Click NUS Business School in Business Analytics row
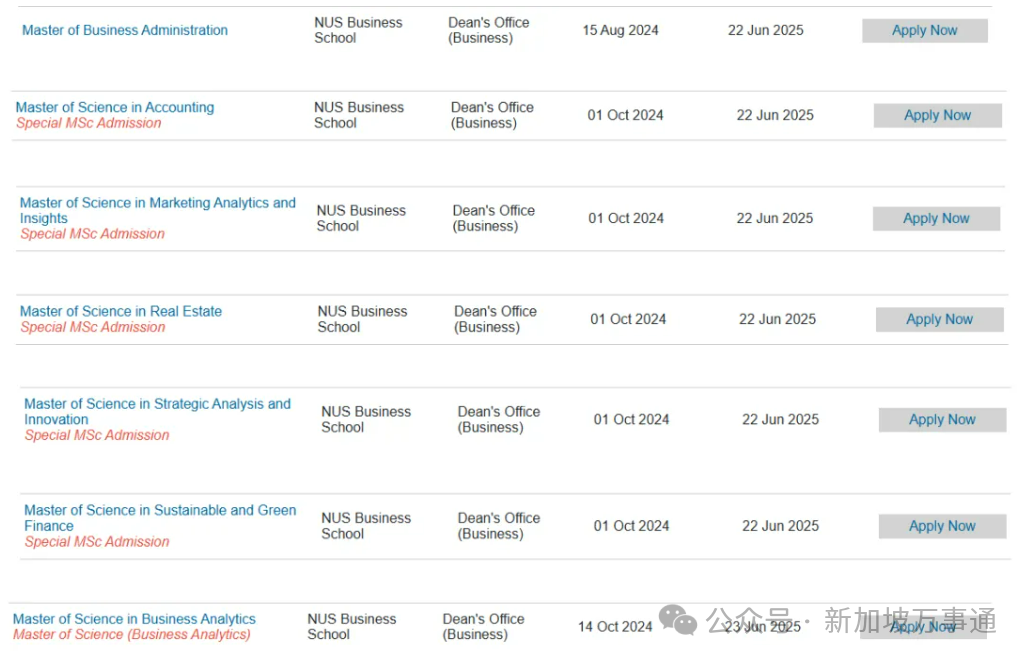 pos(352,627)
